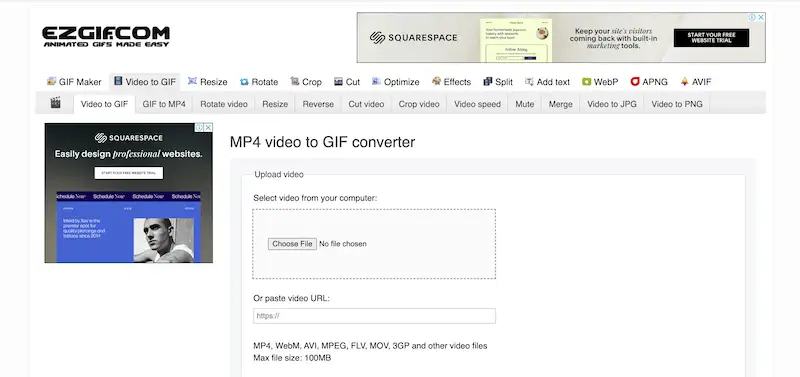Click the info icon on top banner ad
This screenshot has width=800, height=377.
(x=752, y=17)
